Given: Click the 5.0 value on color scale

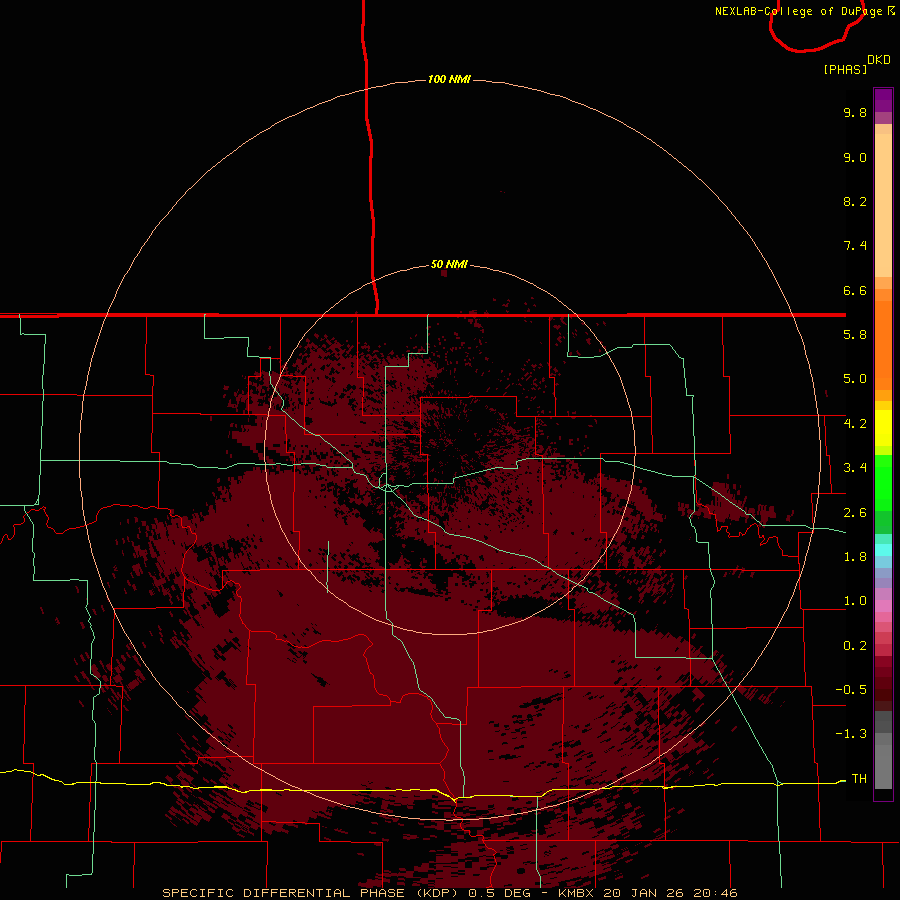Looking at the screenshot, I should pyautogui.click(x=855, y=379).
